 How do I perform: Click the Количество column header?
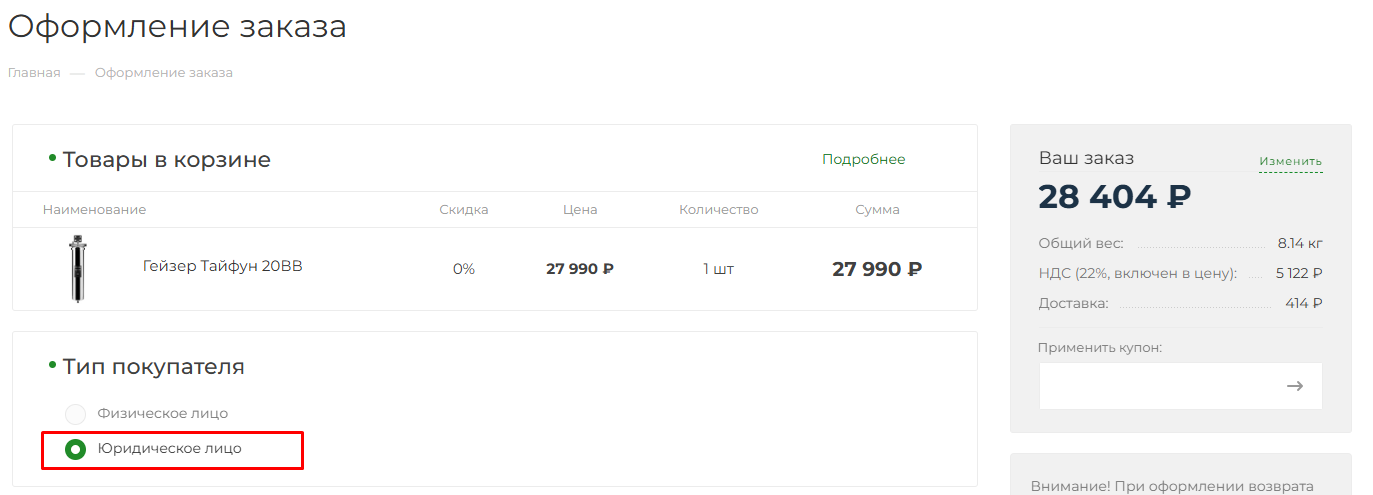pyautogui.click(x=718, y=210)
